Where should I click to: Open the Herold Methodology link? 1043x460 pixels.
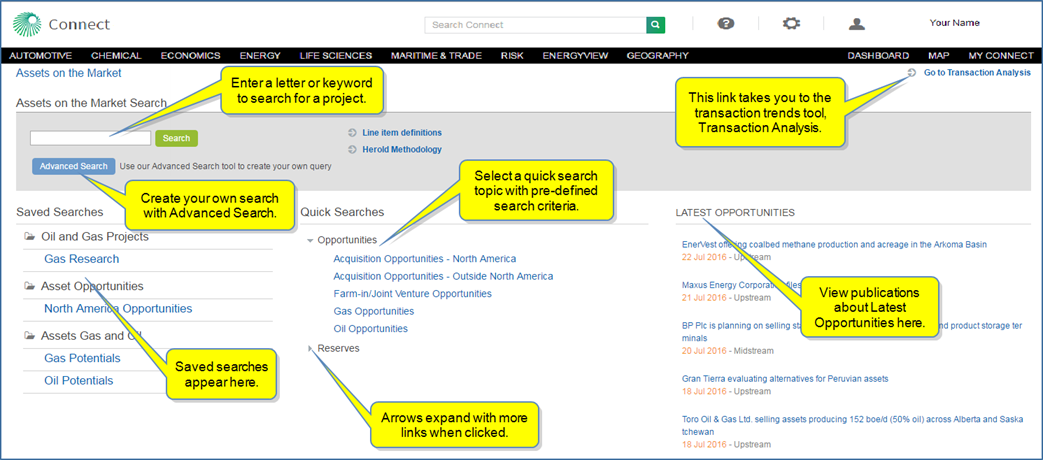click(x=402, y=150)
